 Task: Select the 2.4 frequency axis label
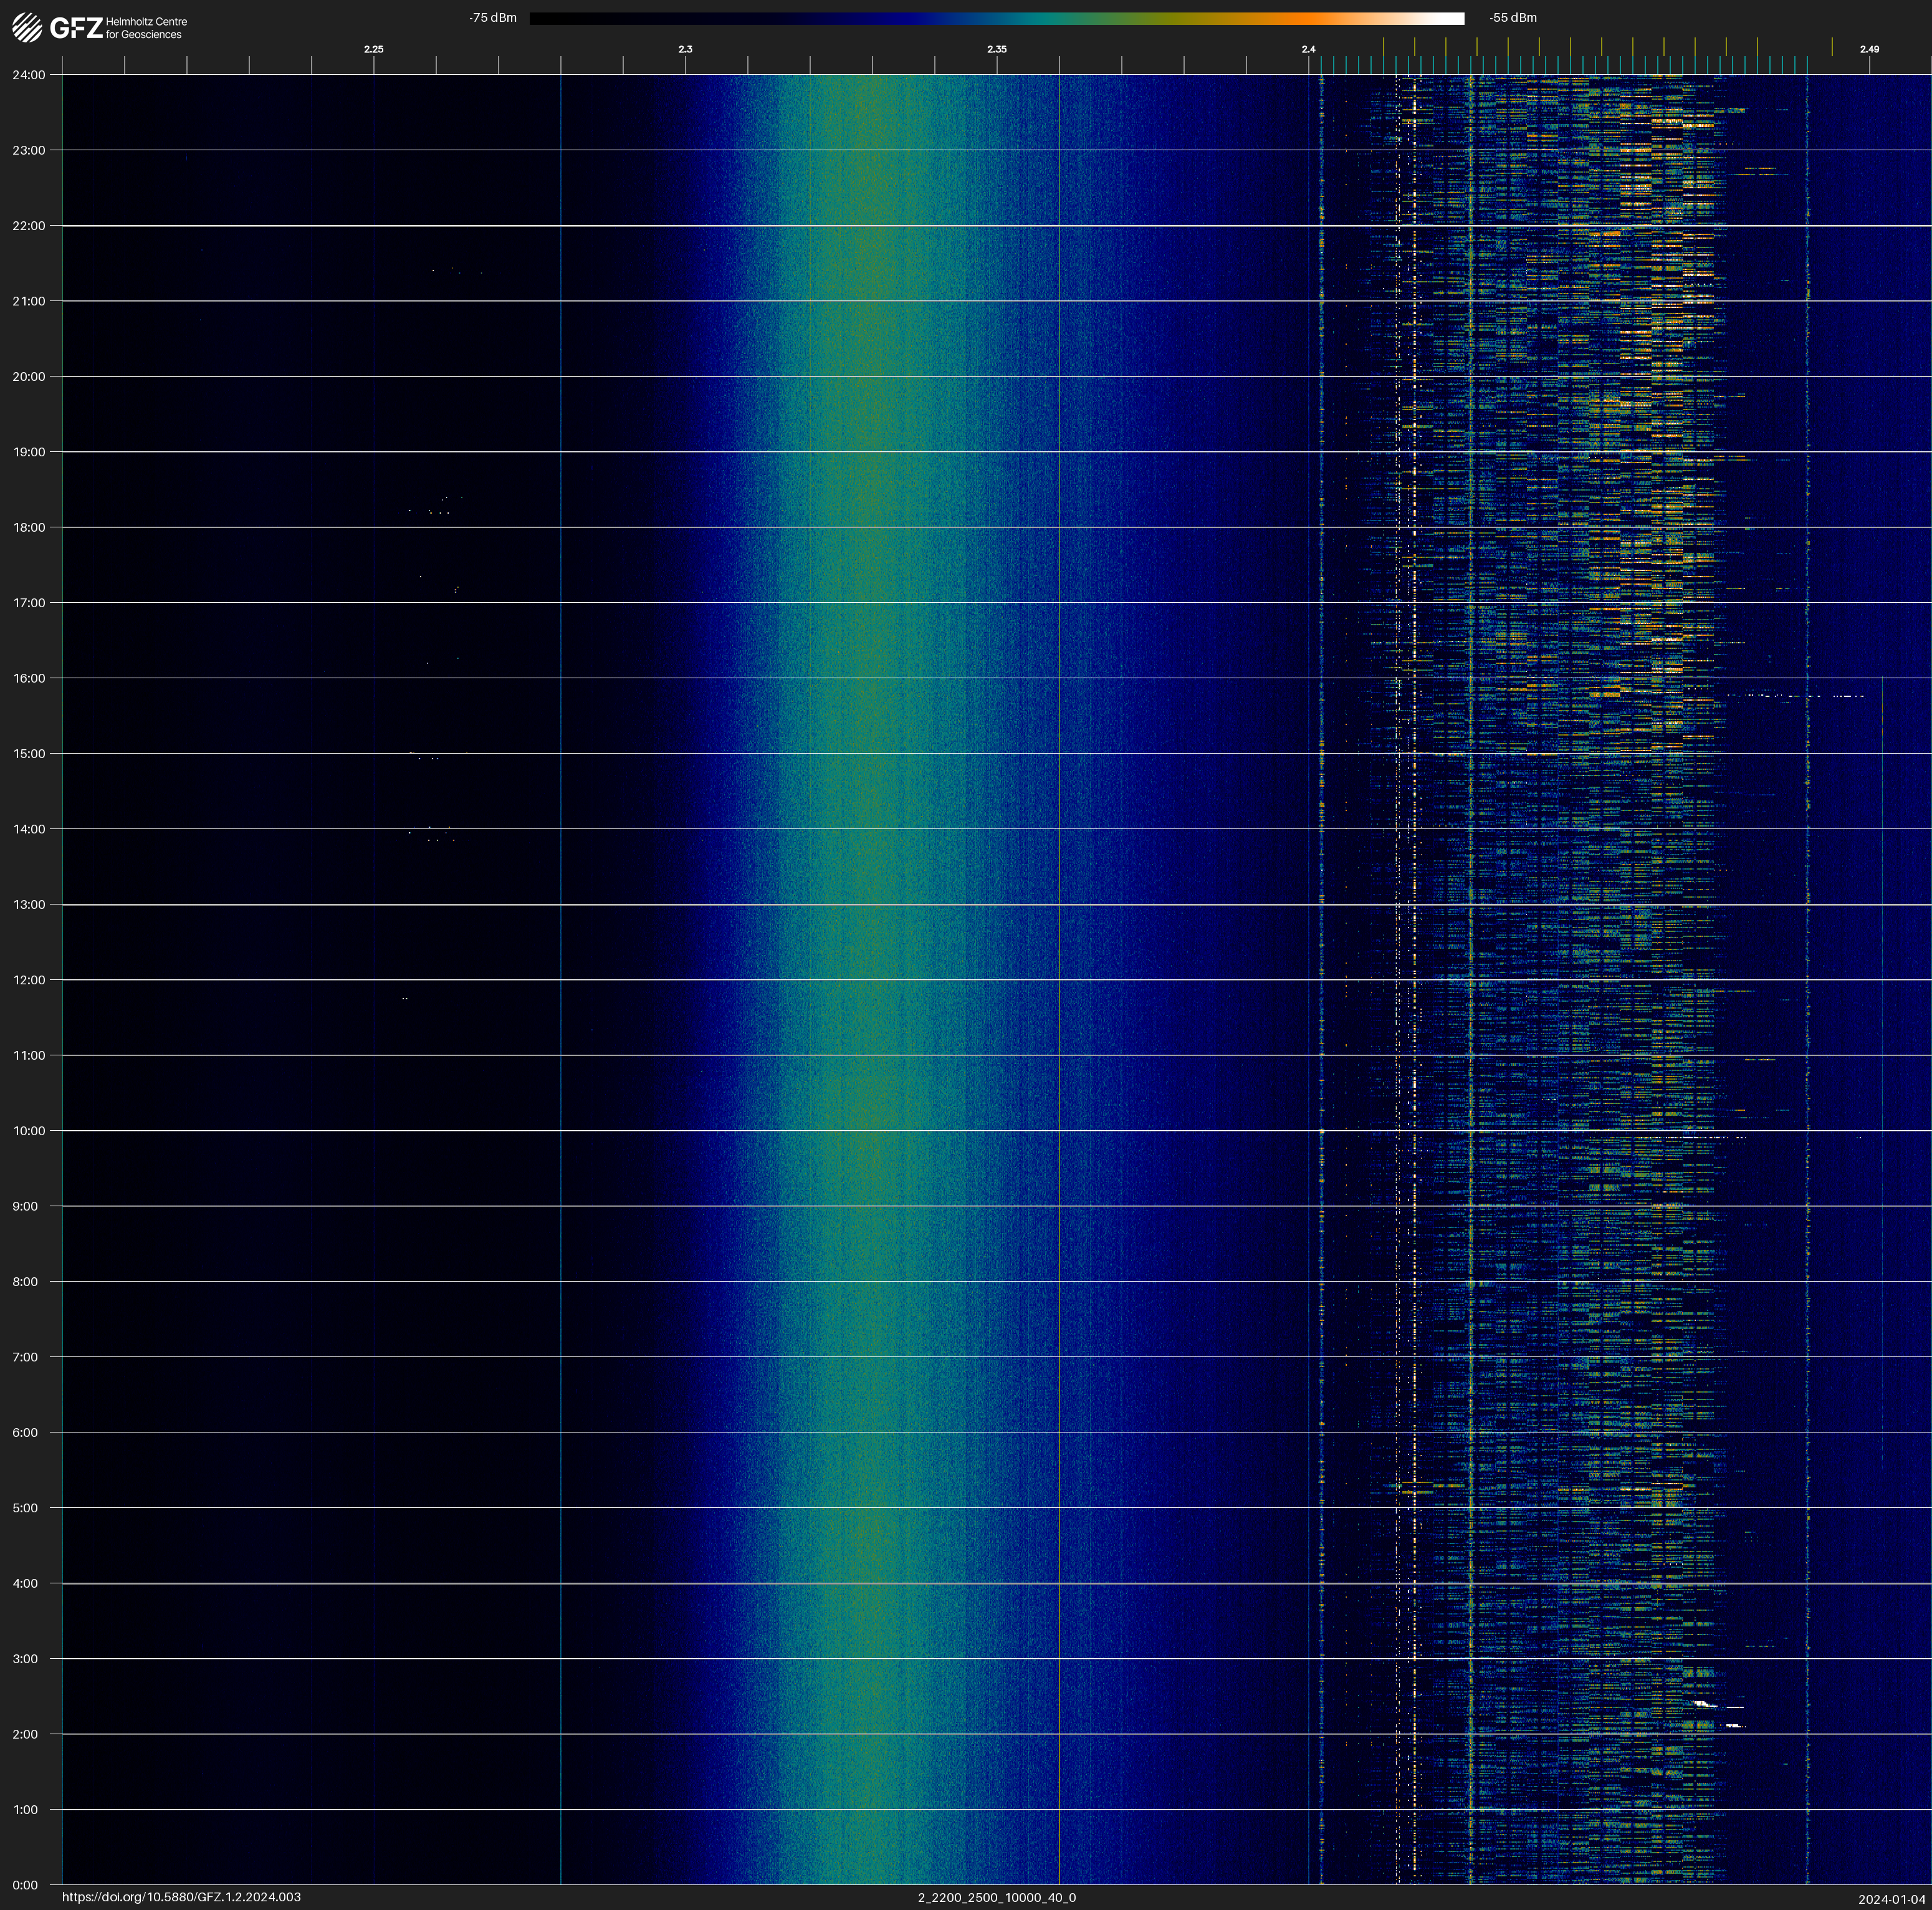pos(1308,49)
